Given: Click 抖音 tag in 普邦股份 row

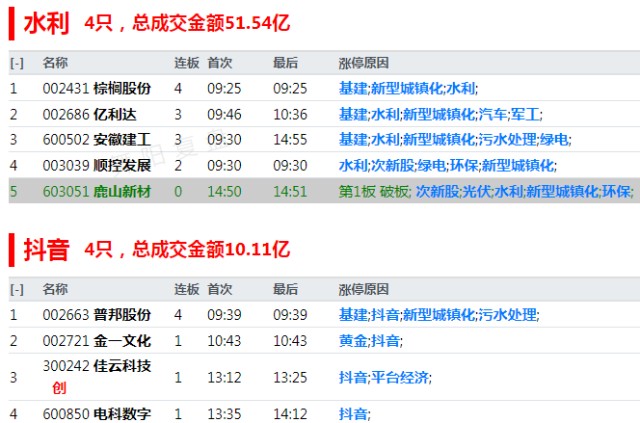Looking at the screenshot, I should coord(385,315).
